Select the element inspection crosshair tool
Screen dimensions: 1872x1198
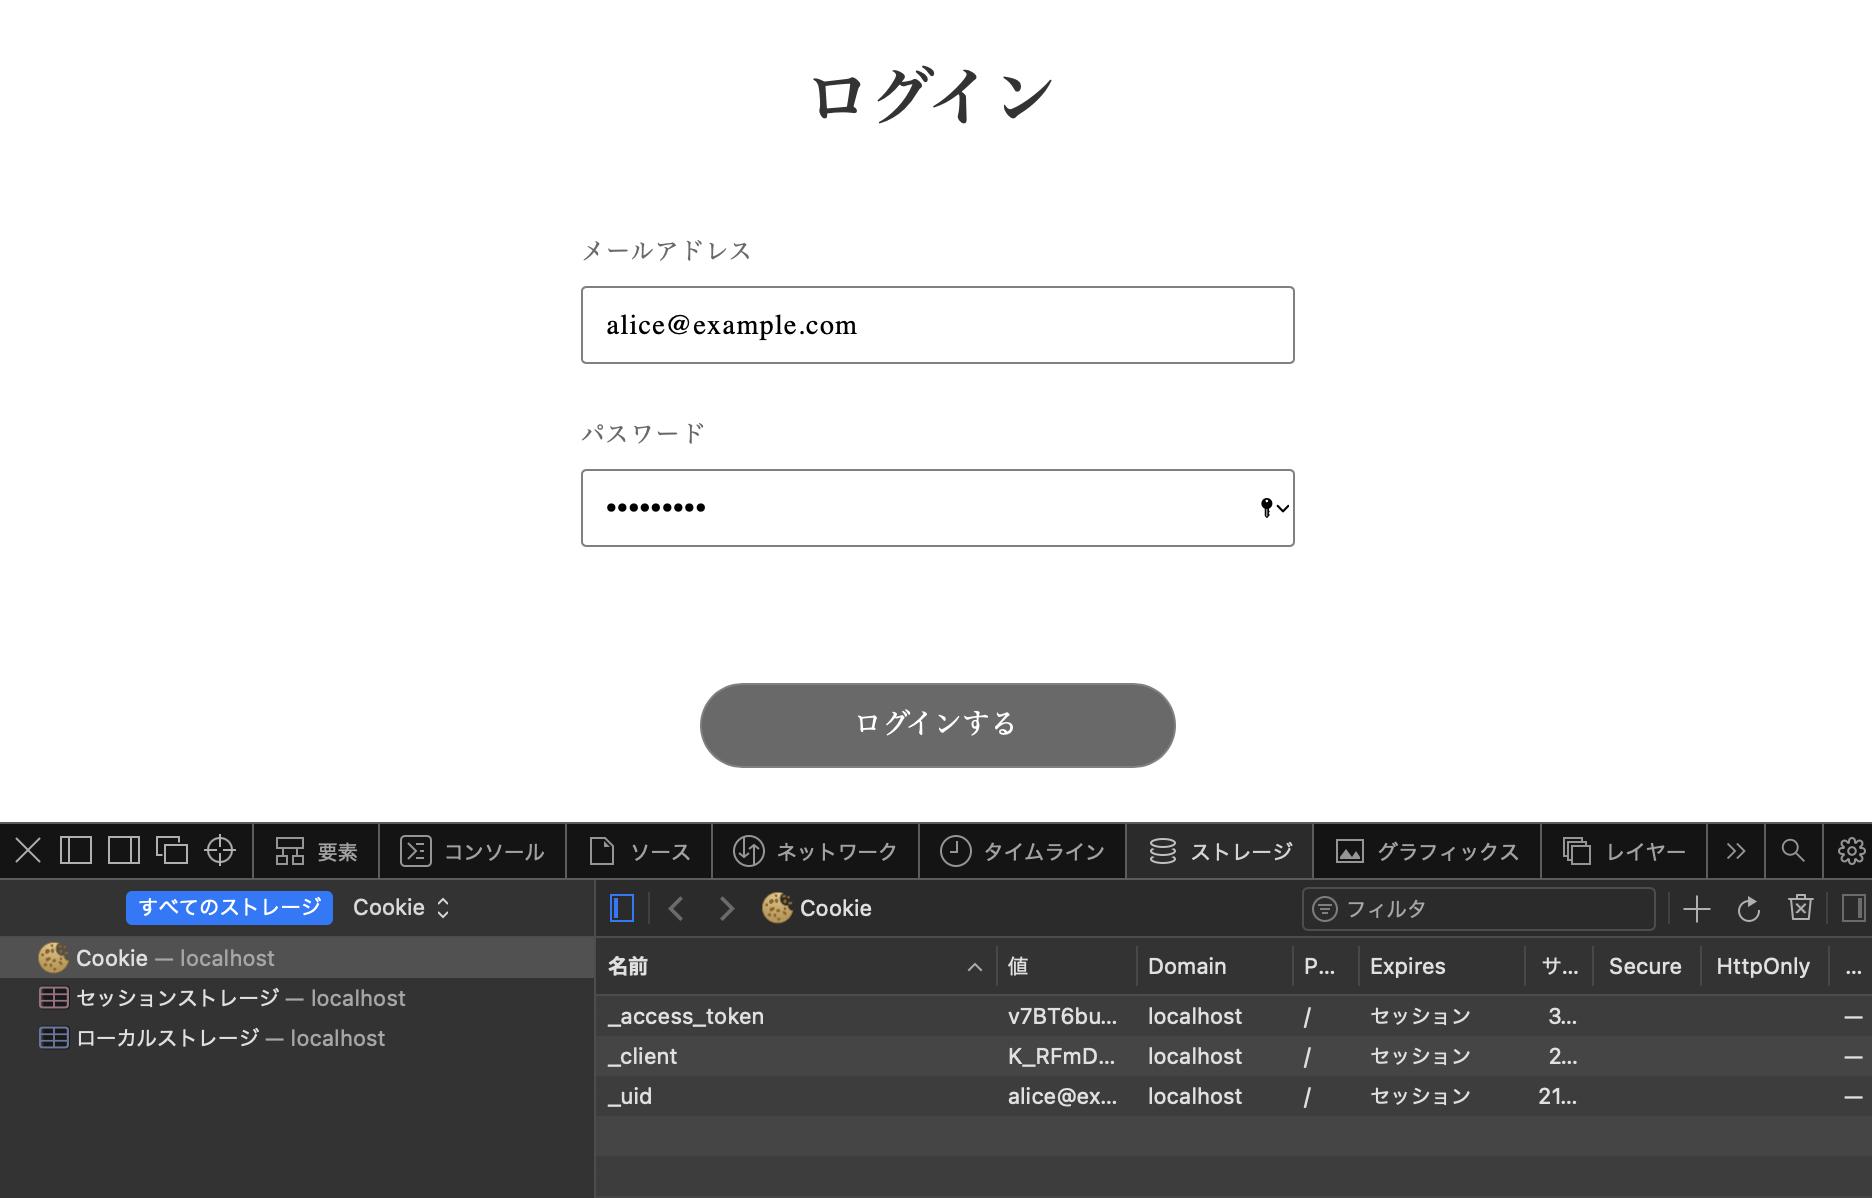pos(220,850)
